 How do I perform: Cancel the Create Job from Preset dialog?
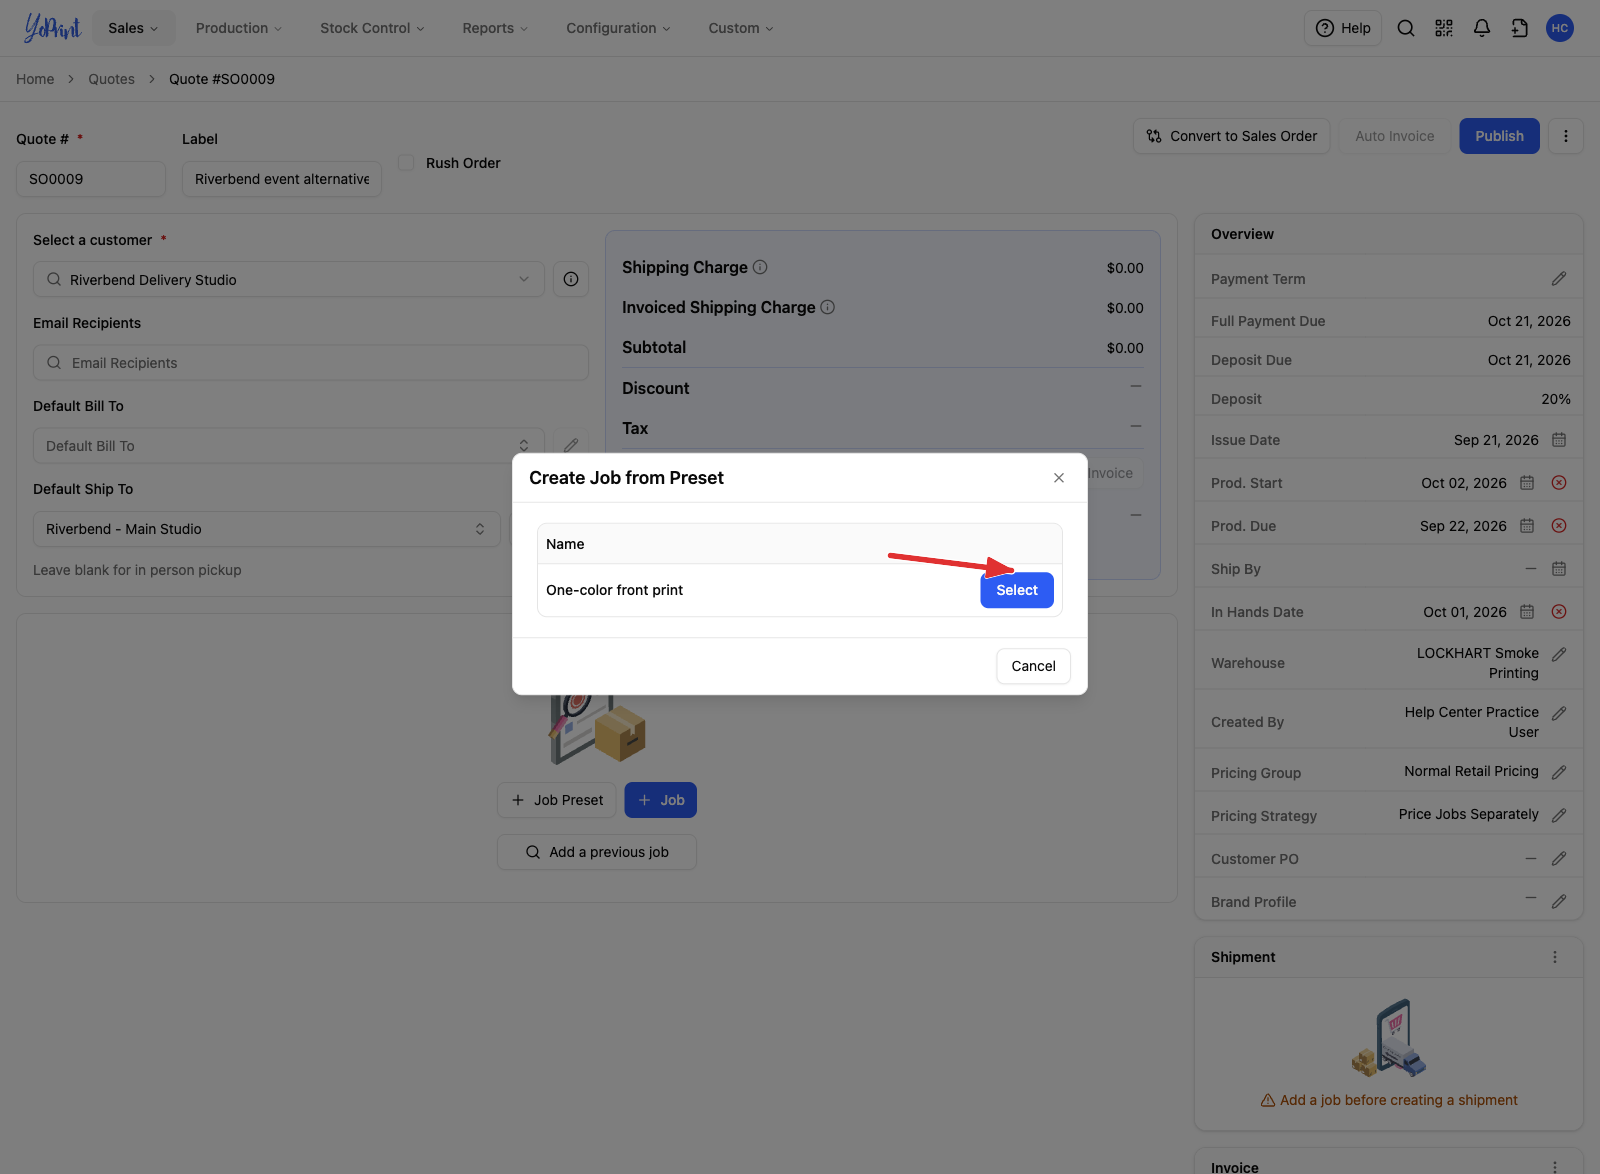coord(1033,666)
